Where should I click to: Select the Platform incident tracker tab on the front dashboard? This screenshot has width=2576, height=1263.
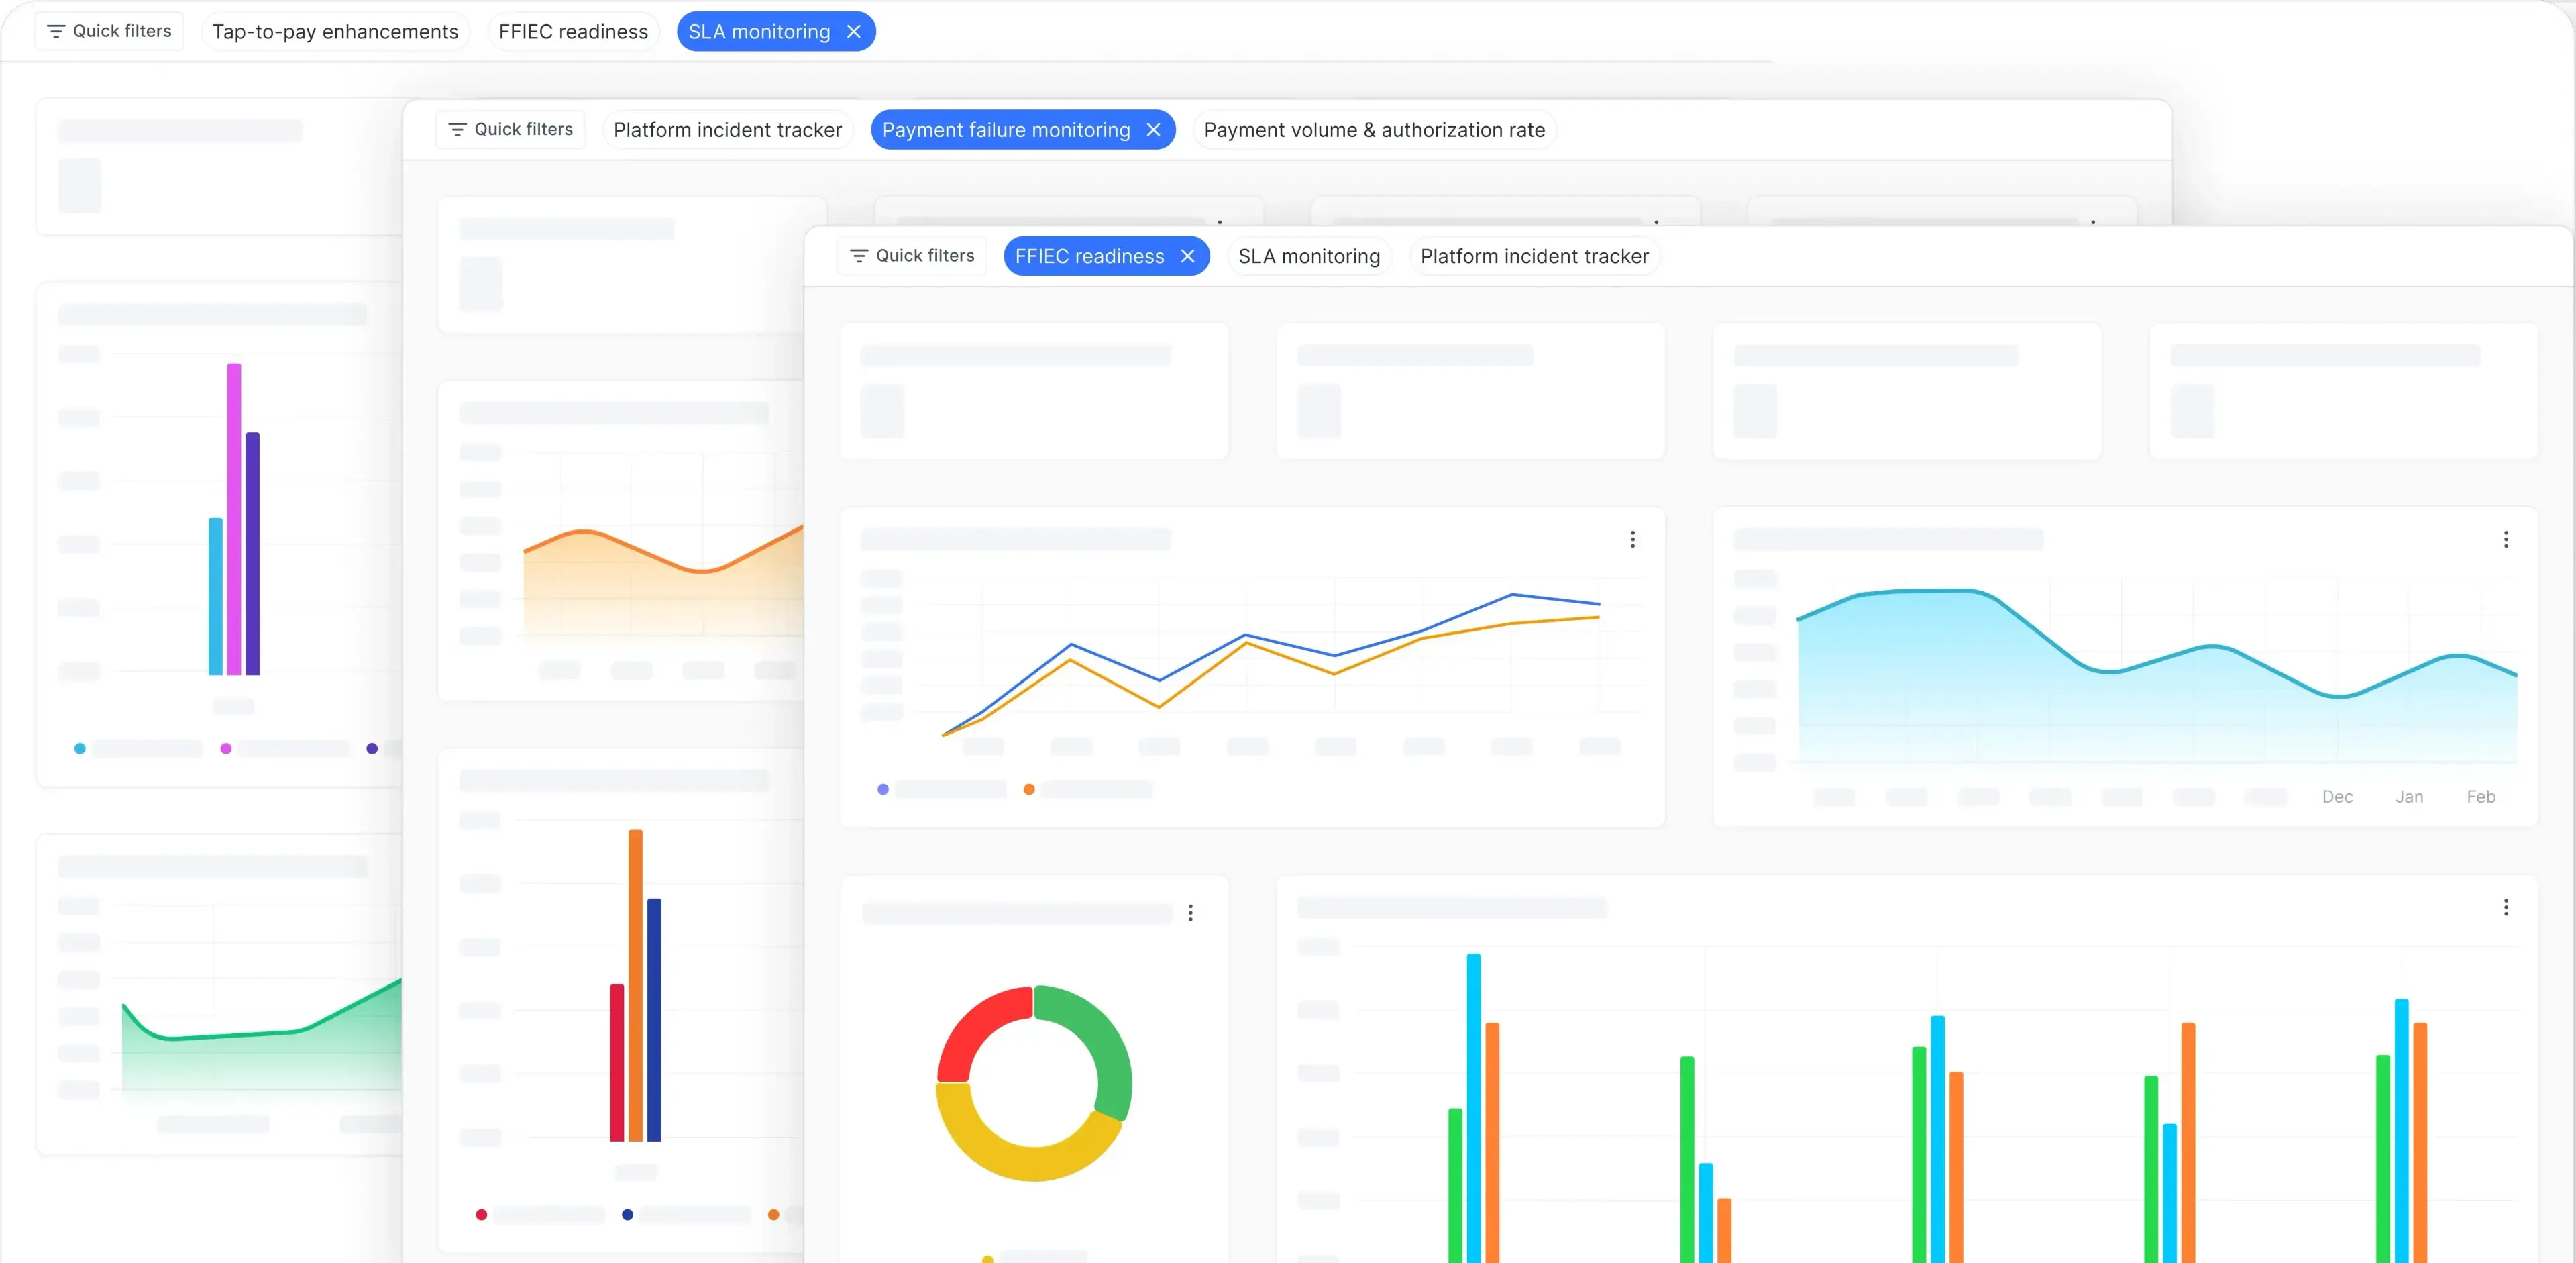tap(1534, 256)
